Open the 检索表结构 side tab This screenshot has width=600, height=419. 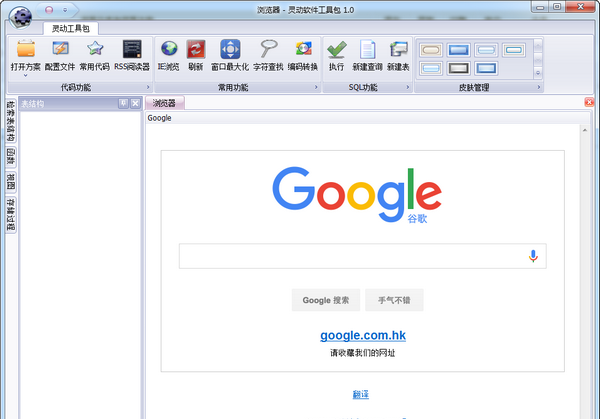pos(11,121)
